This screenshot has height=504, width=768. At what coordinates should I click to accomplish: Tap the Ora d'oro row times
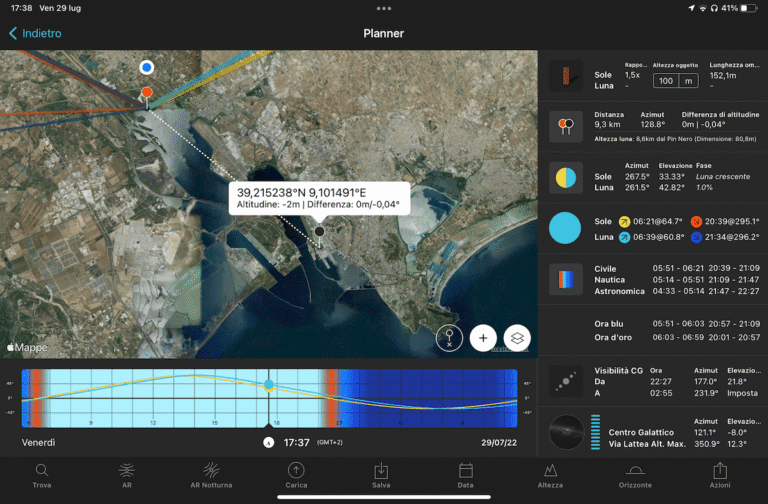click(706, 337)
